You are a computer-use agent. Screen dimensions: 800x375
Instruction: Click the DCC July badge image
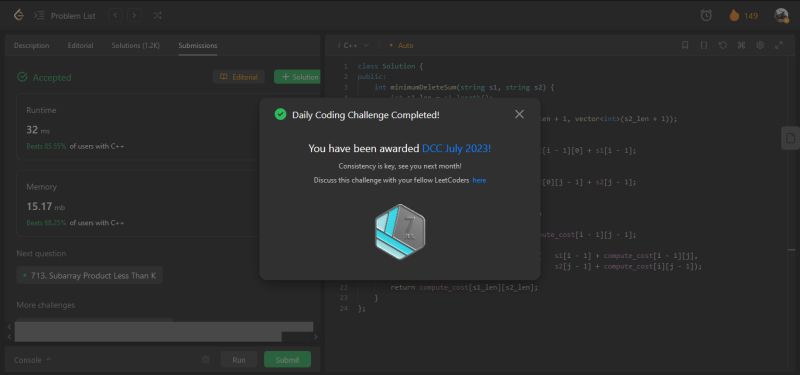click(400, 232)
